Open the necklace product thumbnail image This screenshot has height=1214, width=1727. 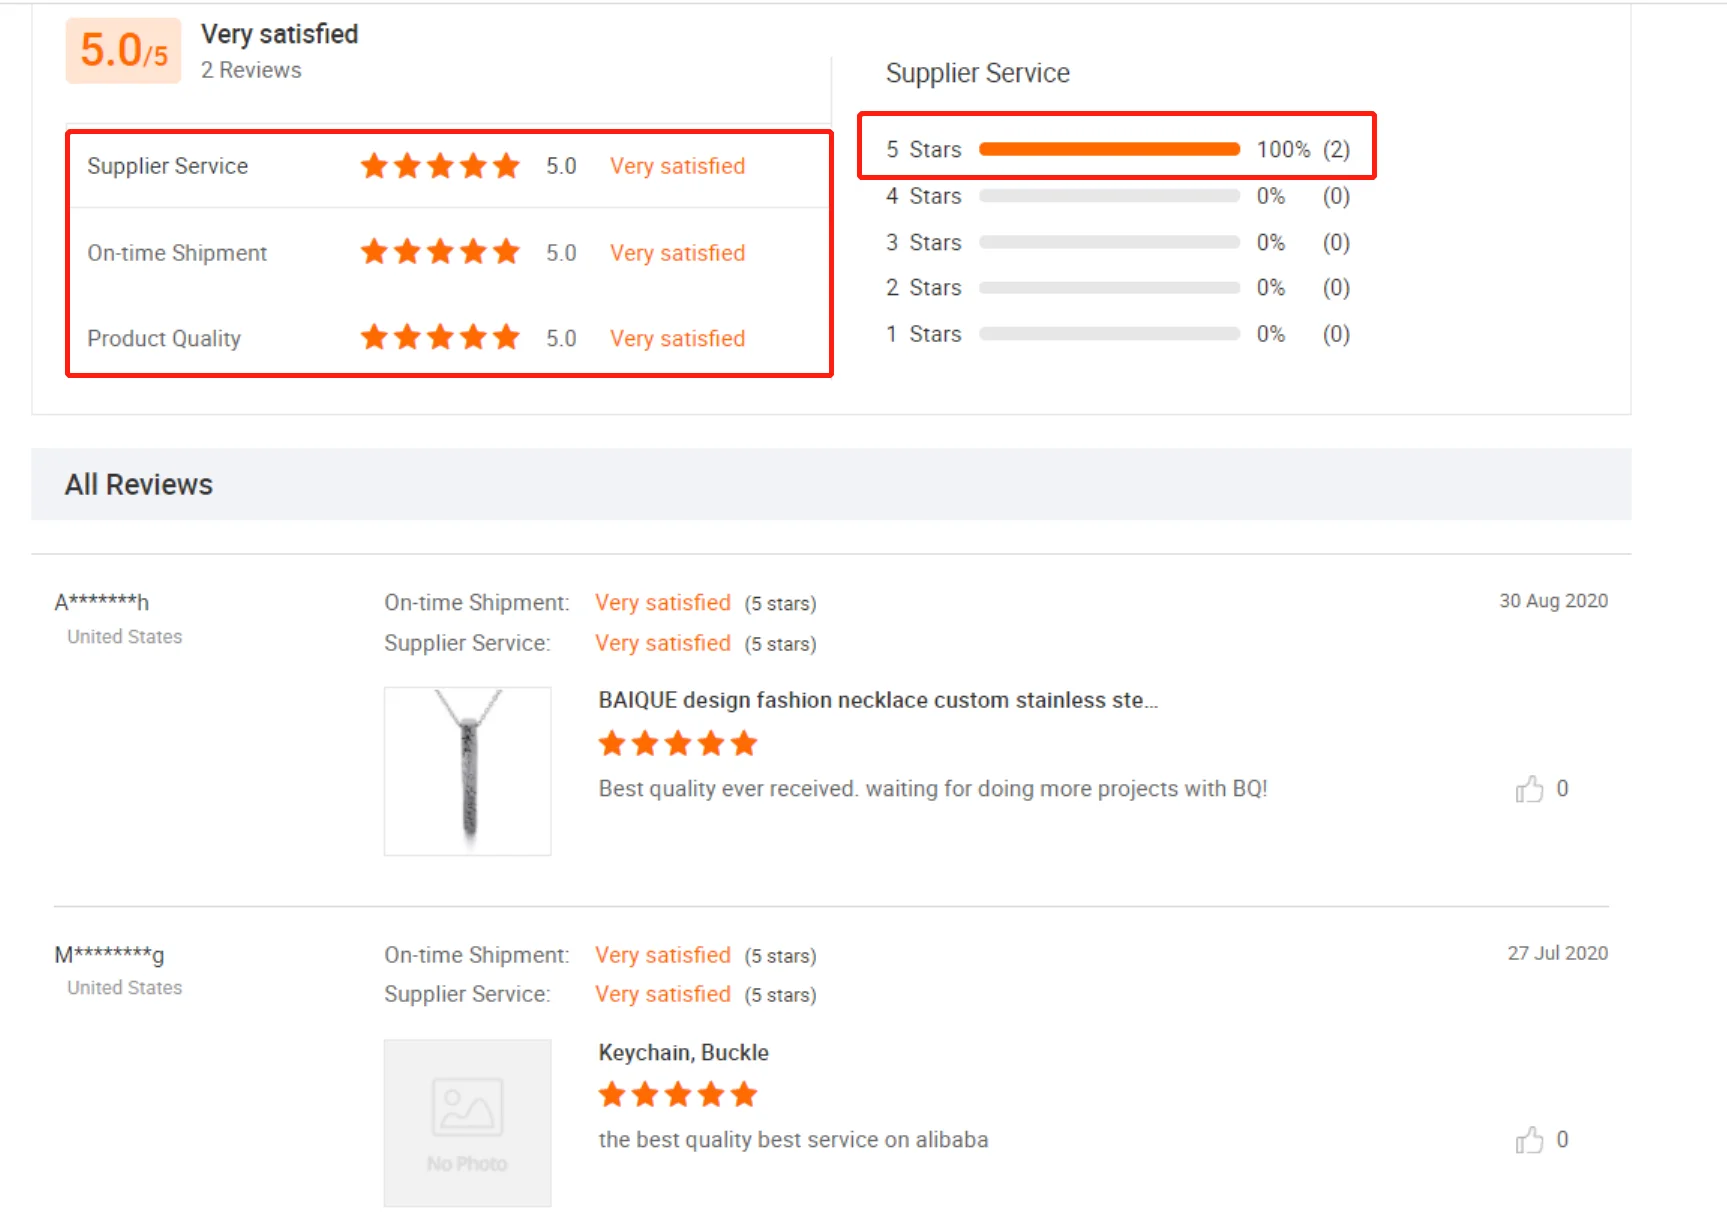tap(468, 771)
